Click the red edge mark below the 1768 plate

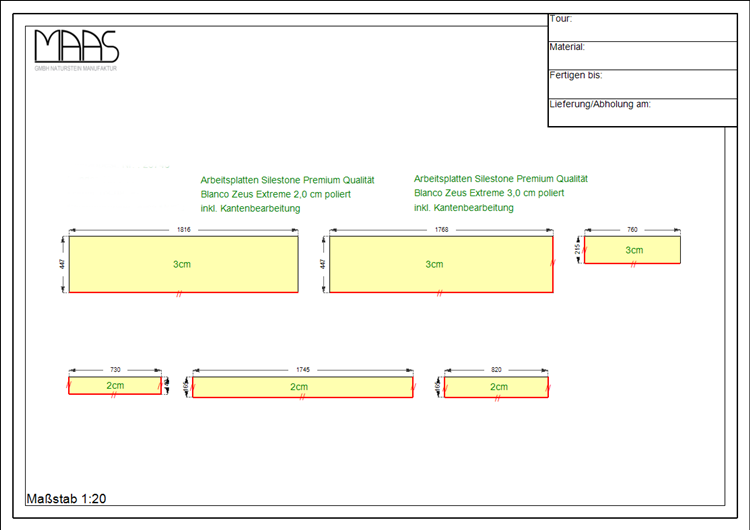coord(440,294)
